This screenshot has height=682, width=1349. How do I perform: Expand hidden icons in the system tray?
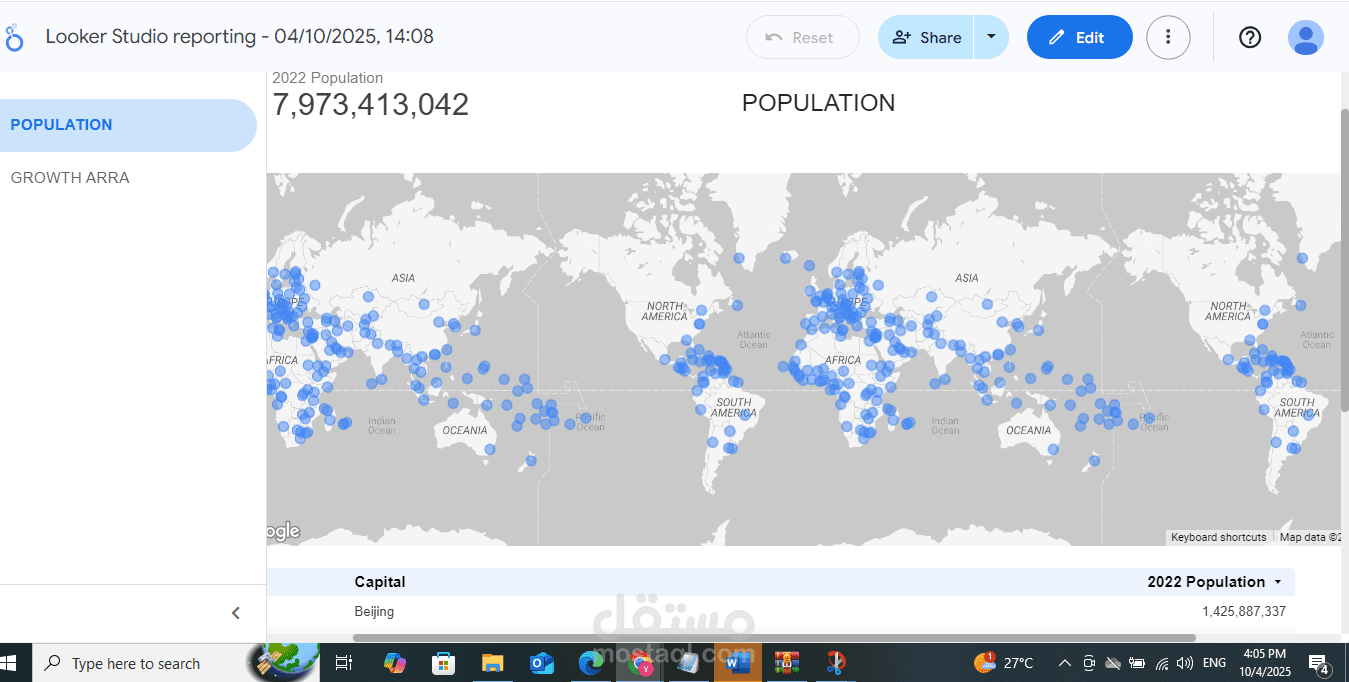(1064, 662)
